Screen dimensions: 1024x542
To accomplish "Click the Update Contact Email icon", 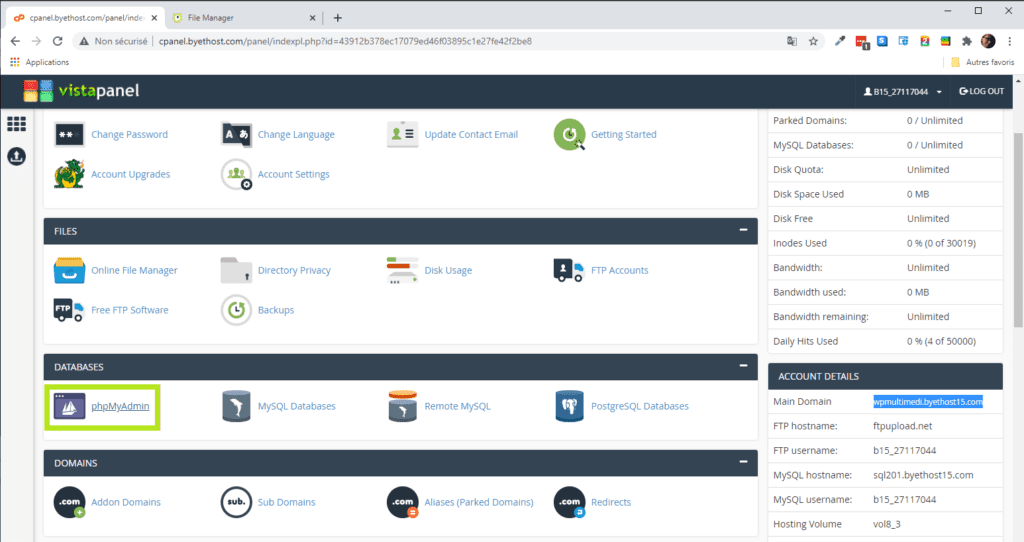I will pyautogui.click(x=402, y=134).
